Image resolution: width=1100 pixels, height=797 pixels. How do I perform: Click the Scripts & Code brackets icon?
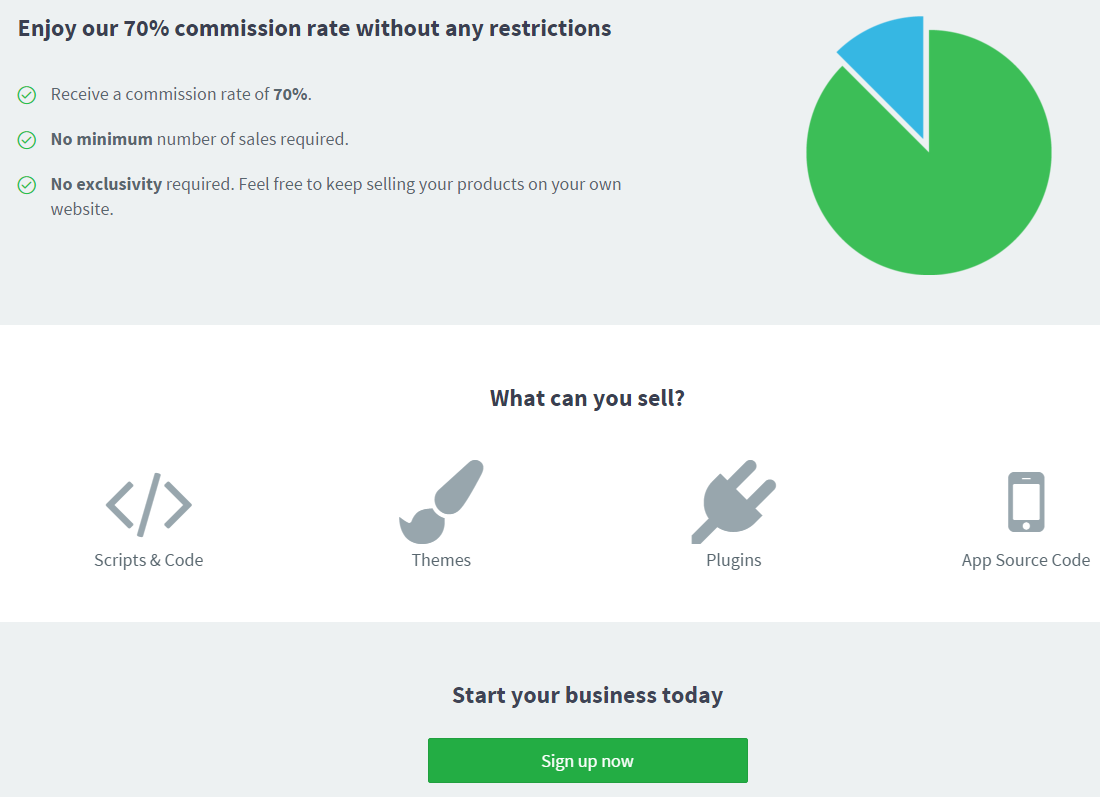pos(149,504)
